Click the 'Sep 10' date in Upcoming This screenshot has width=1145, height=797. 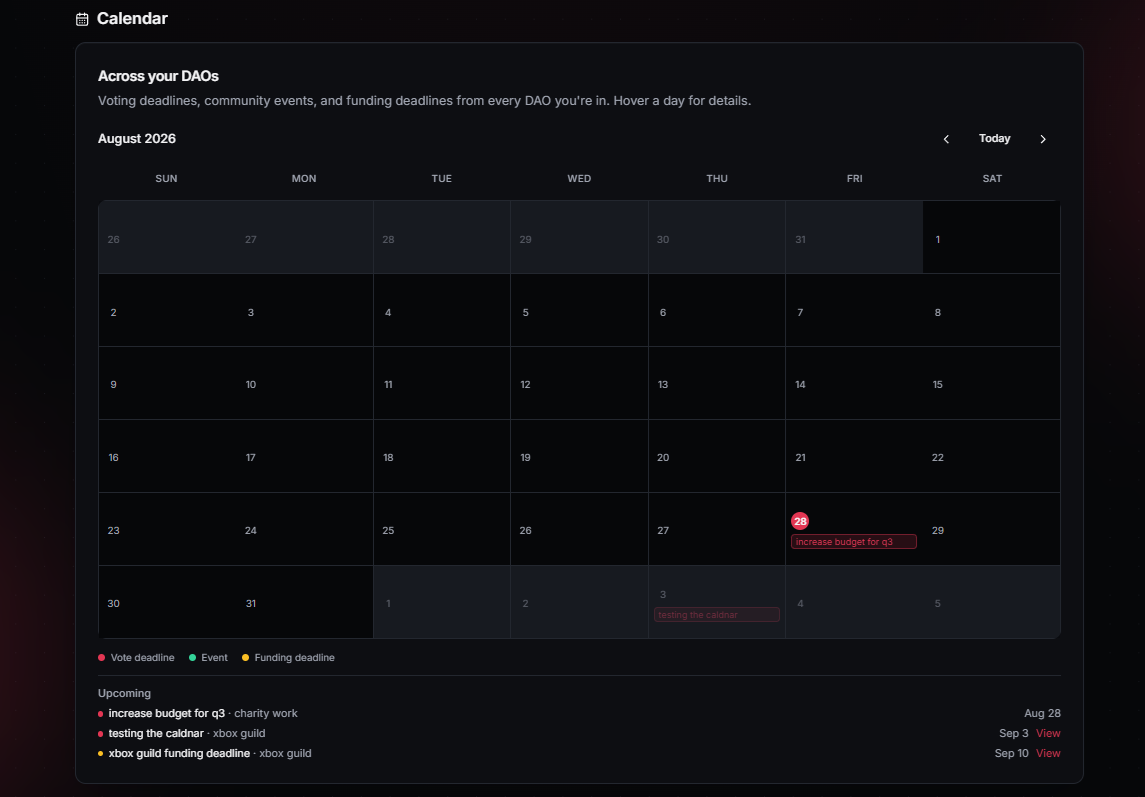[1011, 753]
